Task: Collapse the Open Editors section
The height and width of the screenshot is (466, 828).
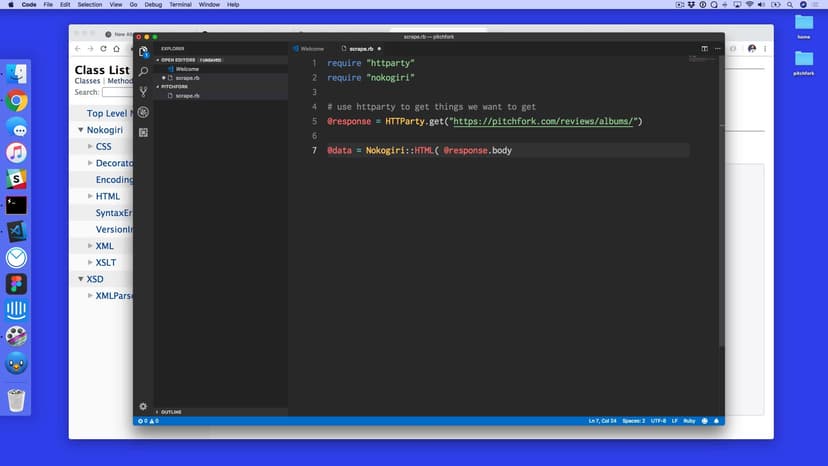Action: (176, 60)
